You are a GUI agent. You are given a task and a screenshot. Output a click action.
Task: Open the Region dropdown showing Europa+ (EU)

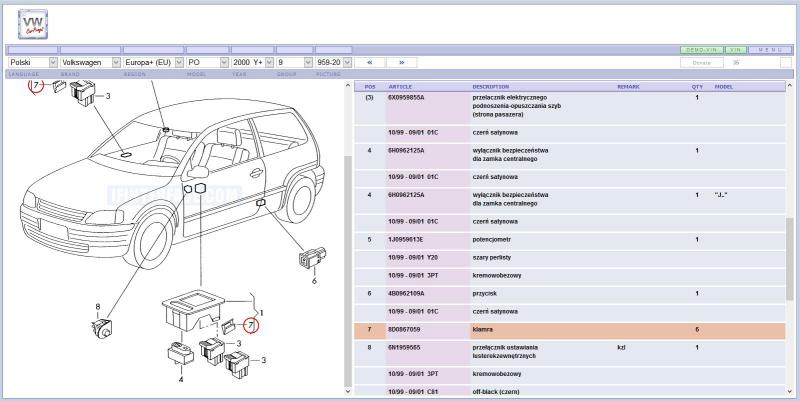pos(153,62)
